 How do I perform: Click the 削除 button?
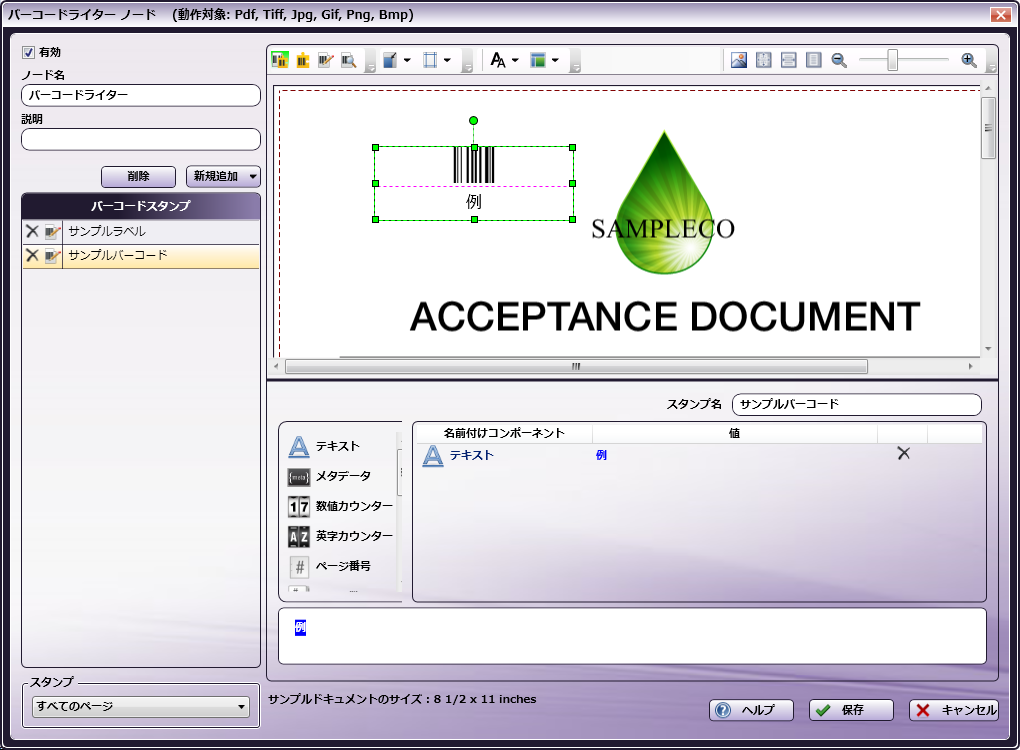(139, 176)
